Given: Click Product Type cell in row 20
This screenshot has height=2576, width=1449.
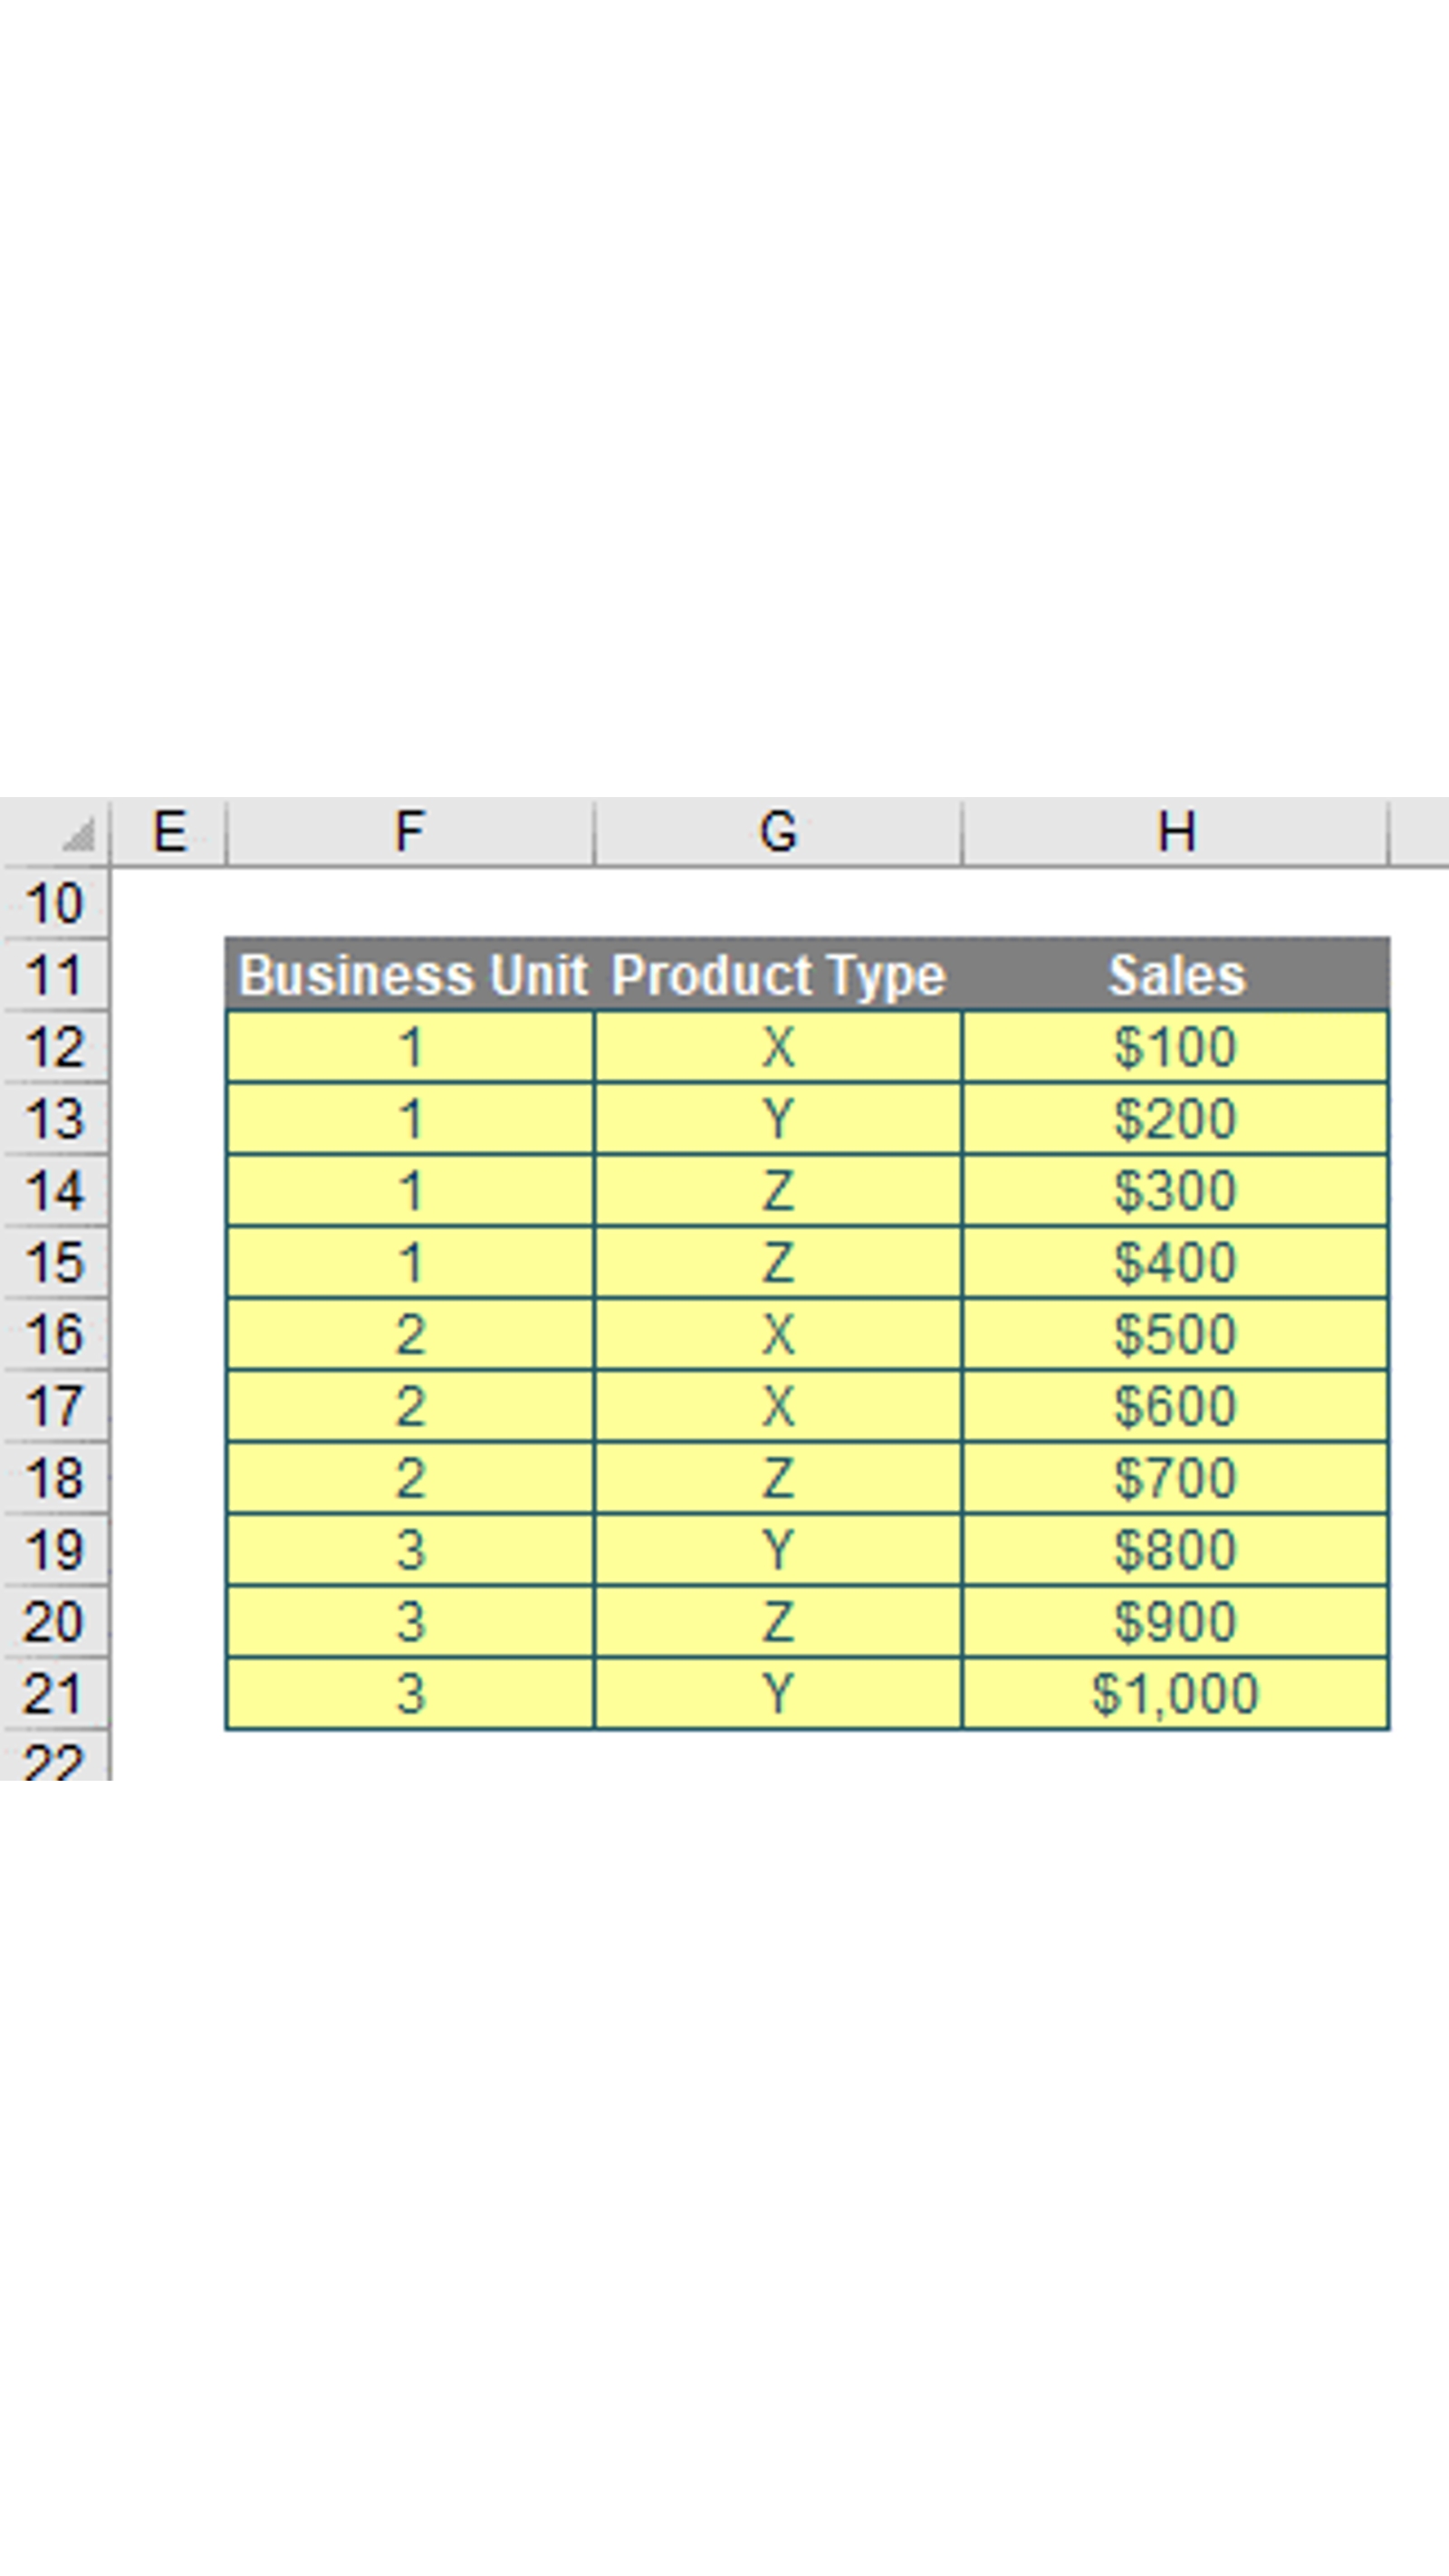Looking at the screenshot, I should click(x=778, y=1622).
